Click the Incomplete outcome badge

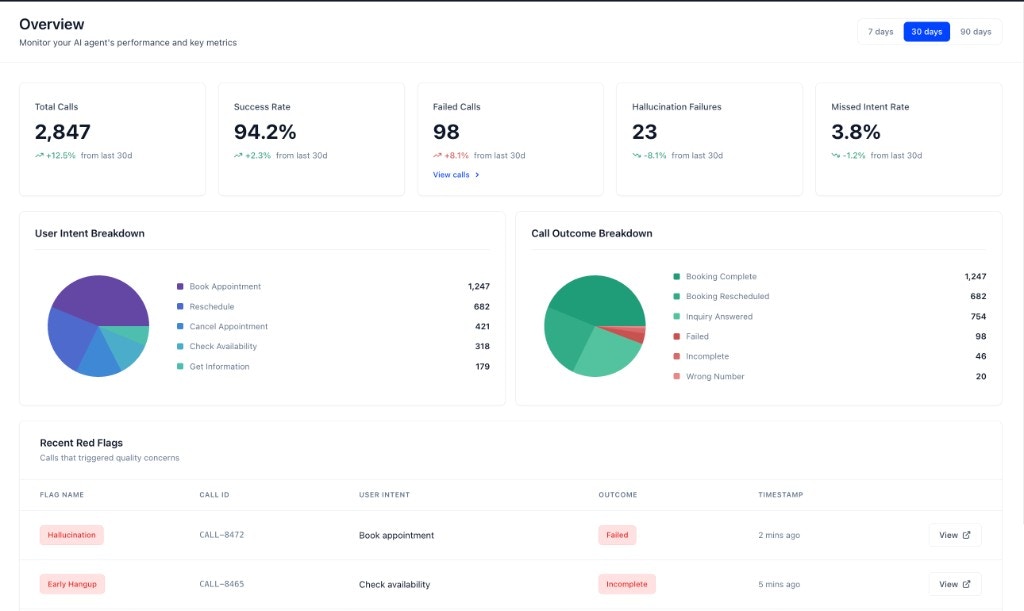click(627, 584)
